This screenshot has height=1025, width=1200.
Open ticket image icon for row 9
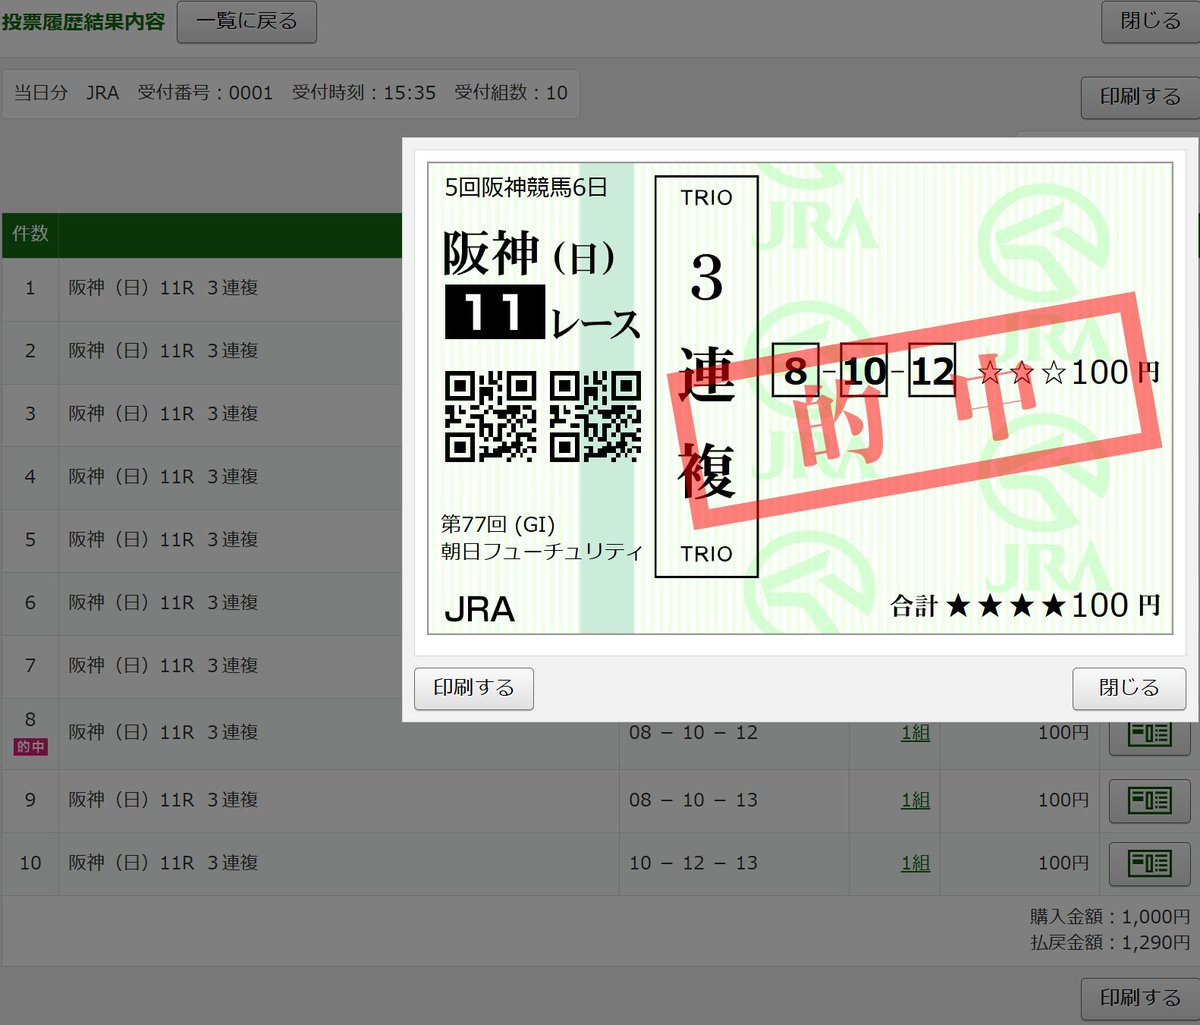pyautogui.click(x=1149, y=800)
